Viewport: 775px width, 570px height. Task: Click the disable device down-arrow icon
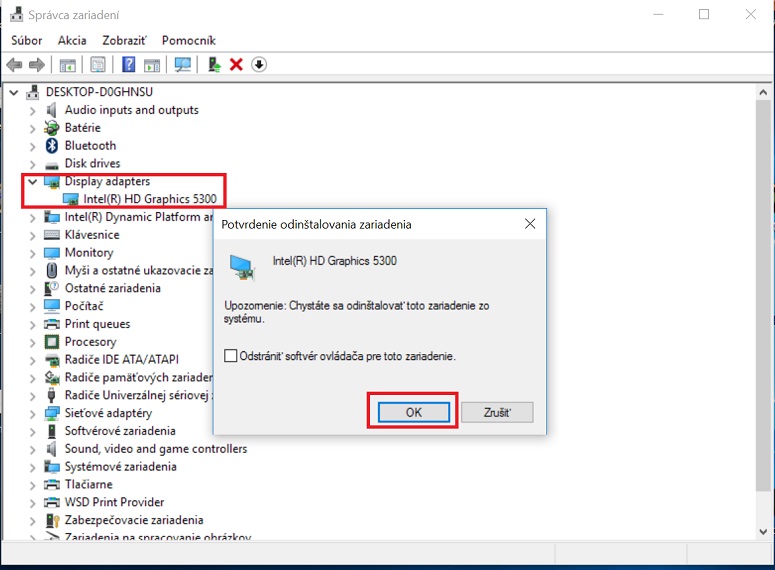coord(259,65)
